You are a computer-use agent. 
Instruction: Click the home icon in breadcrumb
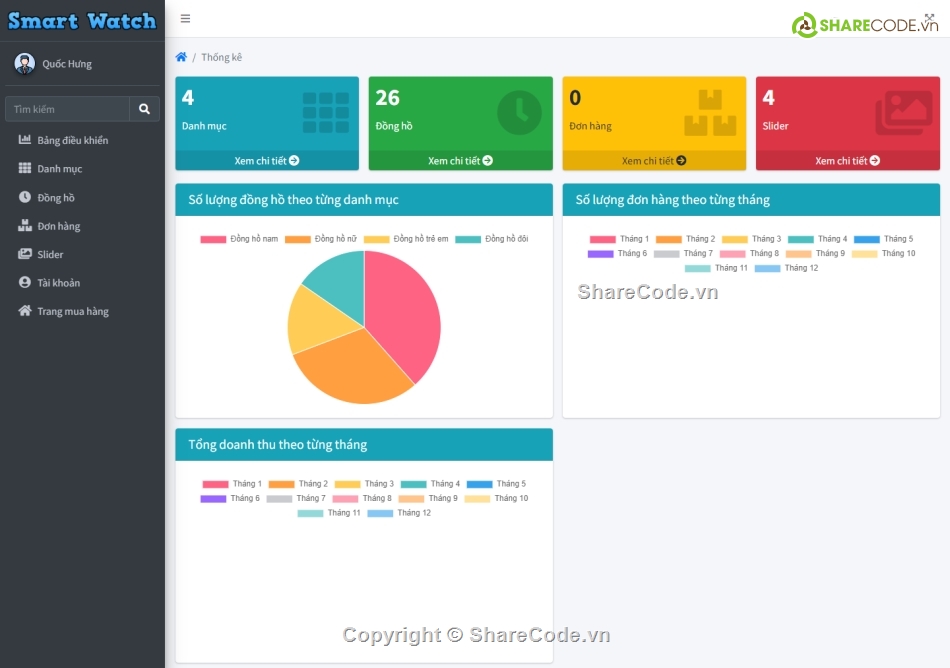[181, 57]
